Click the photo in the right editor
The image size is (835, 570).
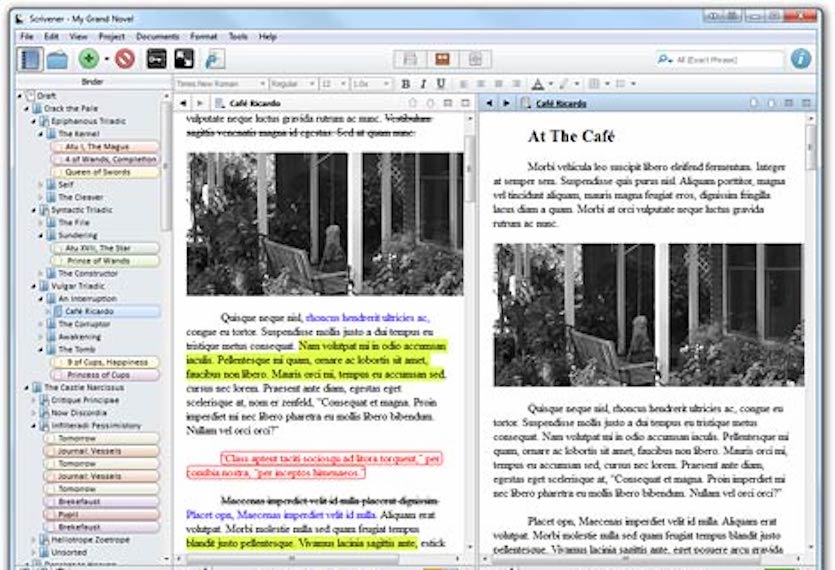click(649, 315)
